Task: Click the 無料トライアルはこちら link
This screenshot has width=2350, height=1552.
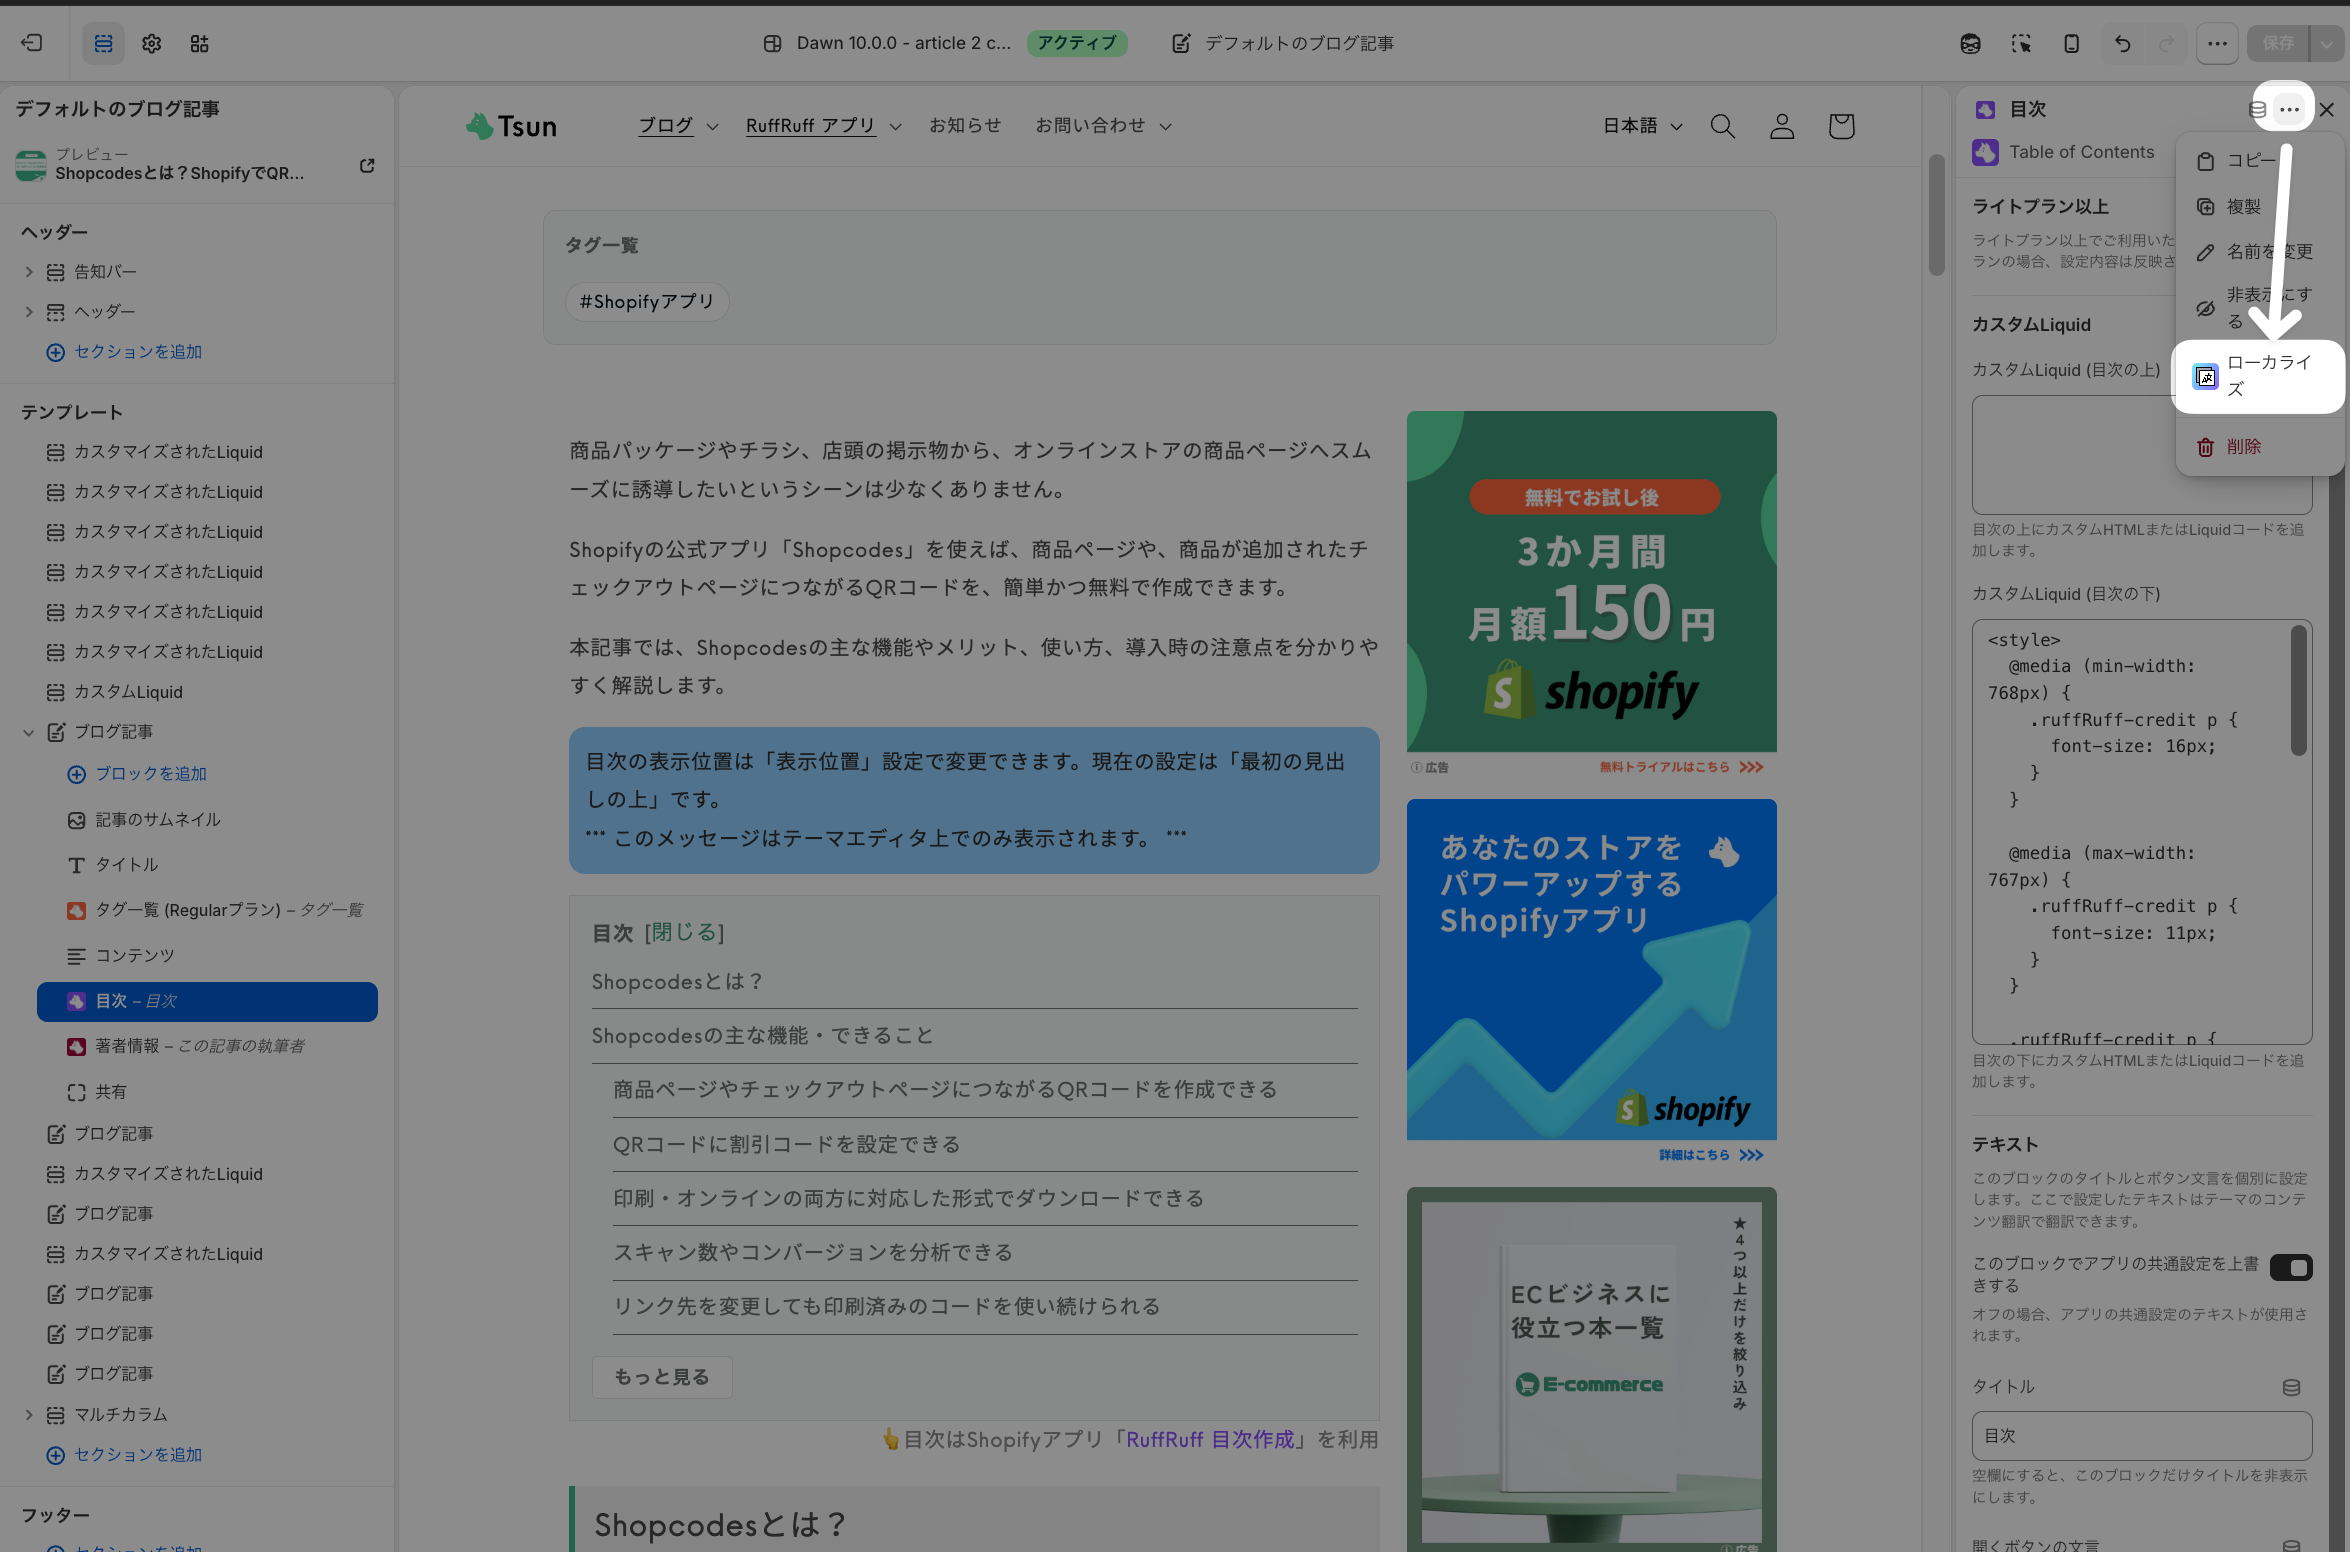Action: 1681,767
